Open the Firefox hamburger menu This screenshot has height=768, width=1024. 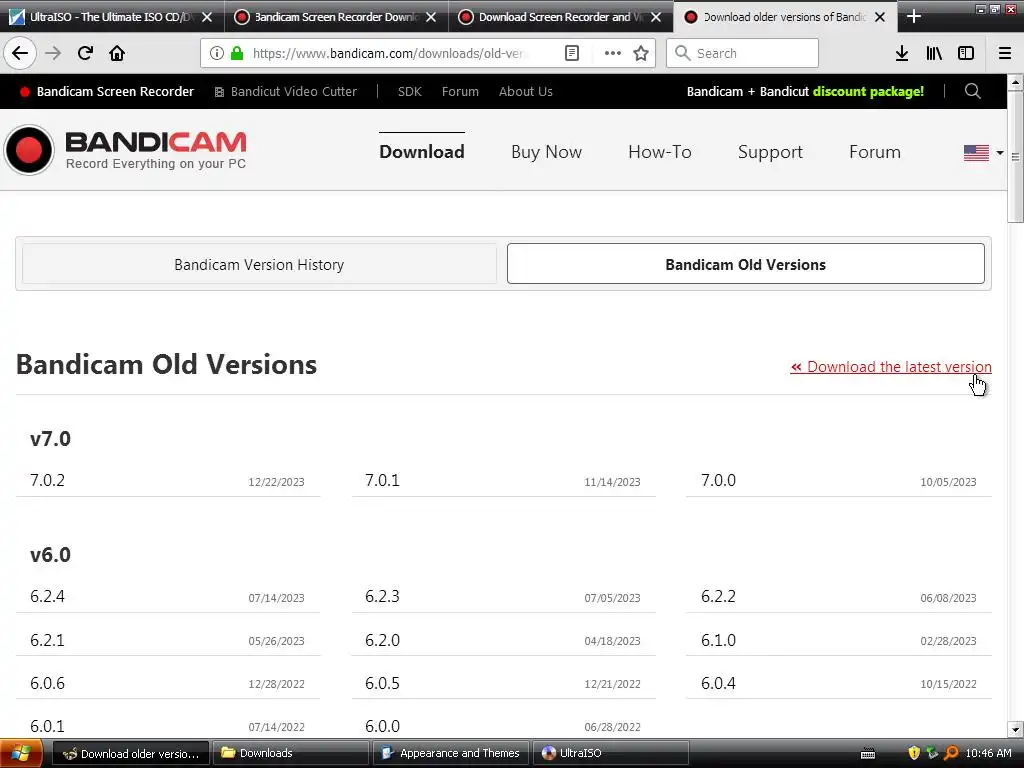point(1005,53)
